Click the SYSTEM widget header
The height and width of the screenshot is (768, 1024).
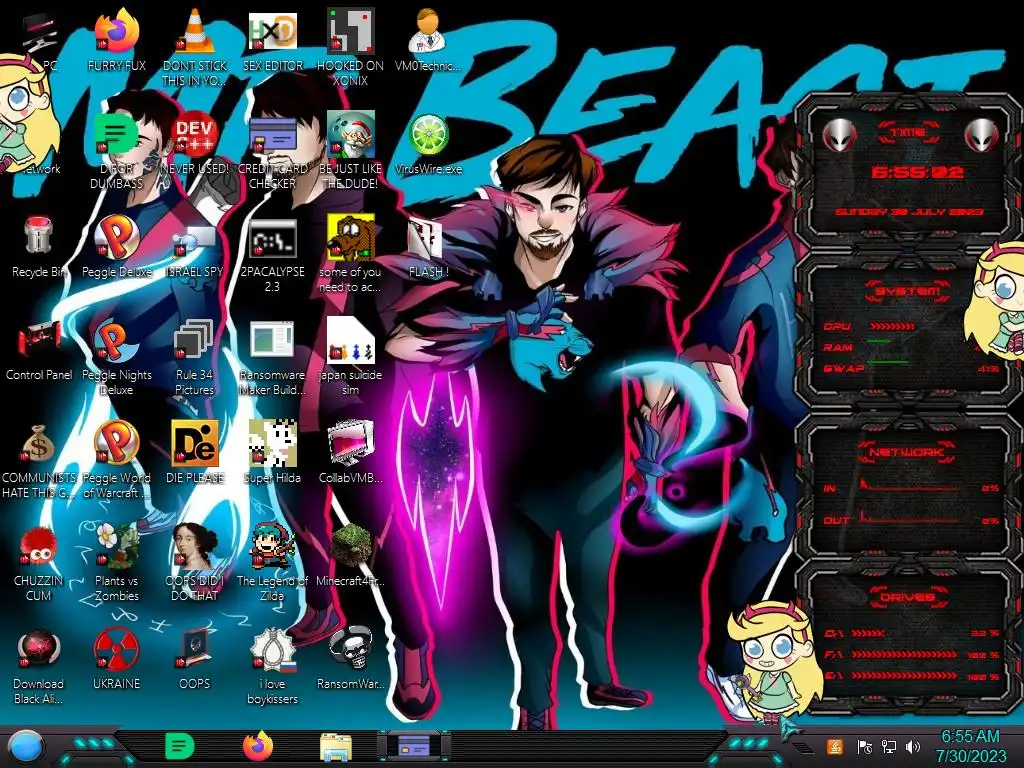pyautogui.click(x=908, y=291)
